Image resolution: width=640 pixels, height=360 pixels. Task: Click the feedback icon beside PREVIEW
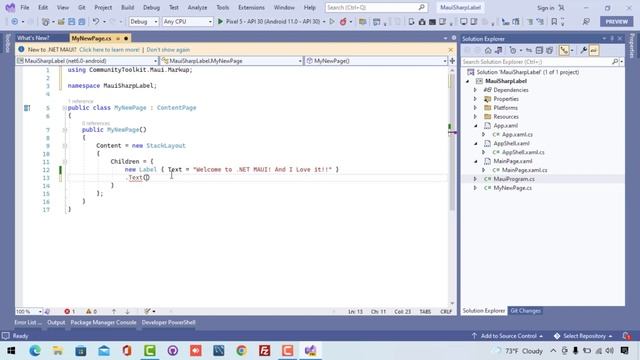[x=586, y=22]
